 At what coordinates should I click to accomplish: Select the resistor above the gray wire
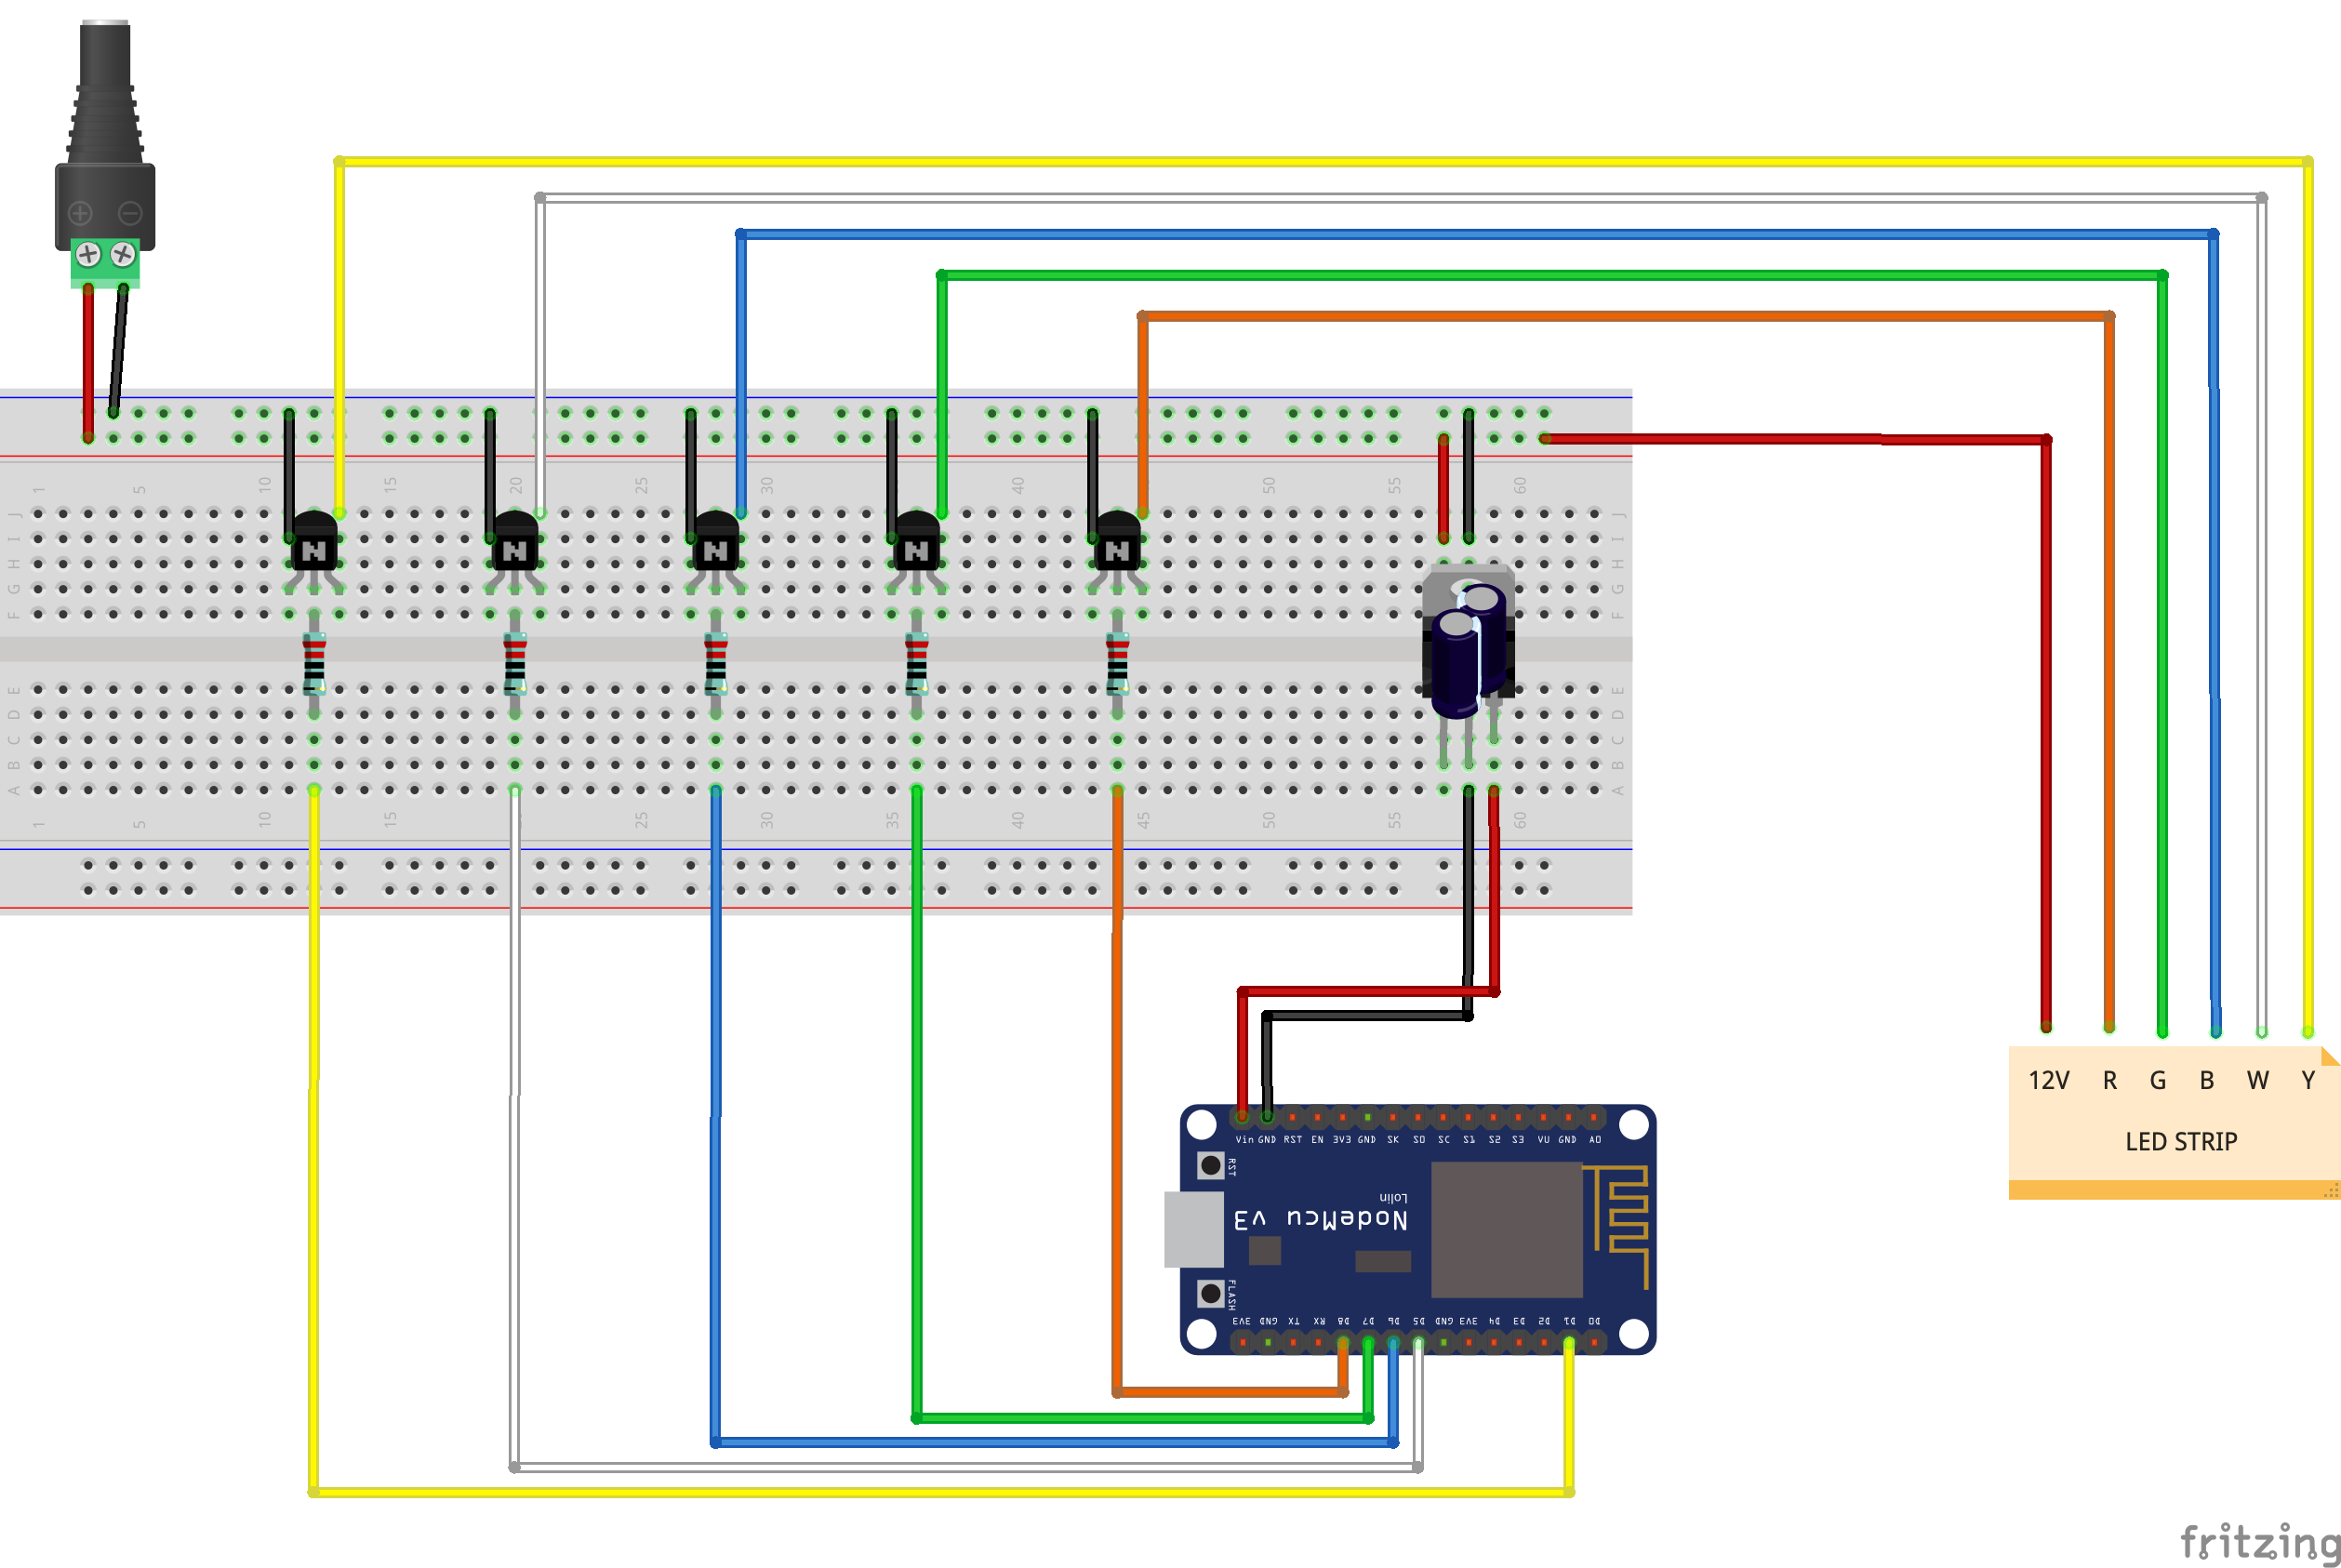coord(515,663)
